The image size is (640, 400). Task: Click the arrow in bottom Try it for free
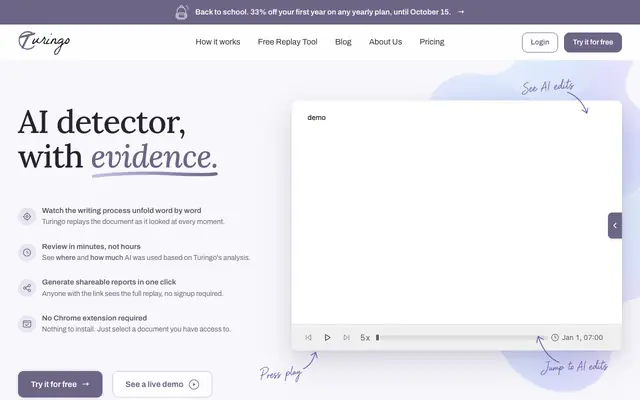pyautogui.click(x=86, y=384)
